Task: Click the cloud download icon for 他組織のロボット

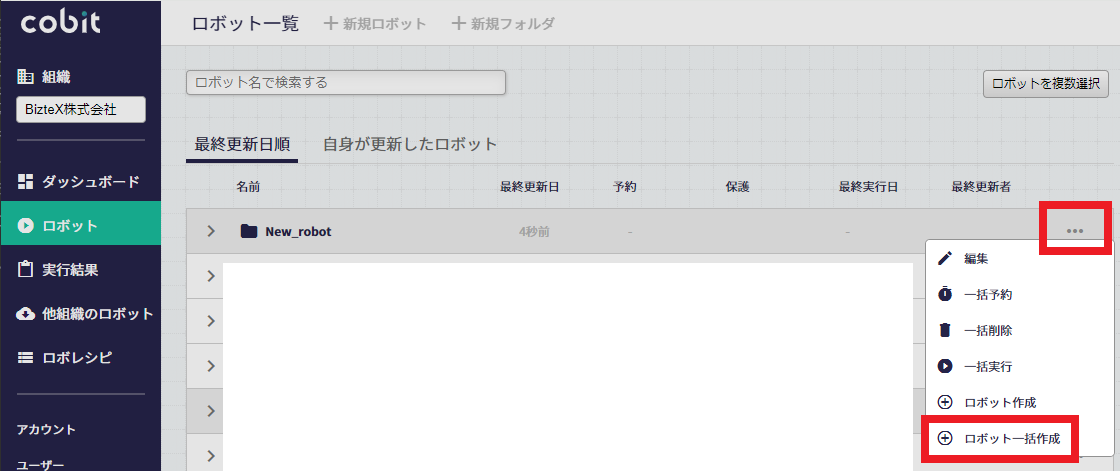Action: pos(25,314)
